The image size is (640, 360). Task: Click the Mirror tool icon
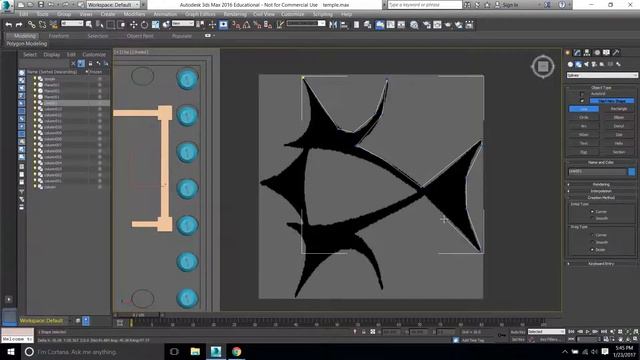tap(333, 25)
